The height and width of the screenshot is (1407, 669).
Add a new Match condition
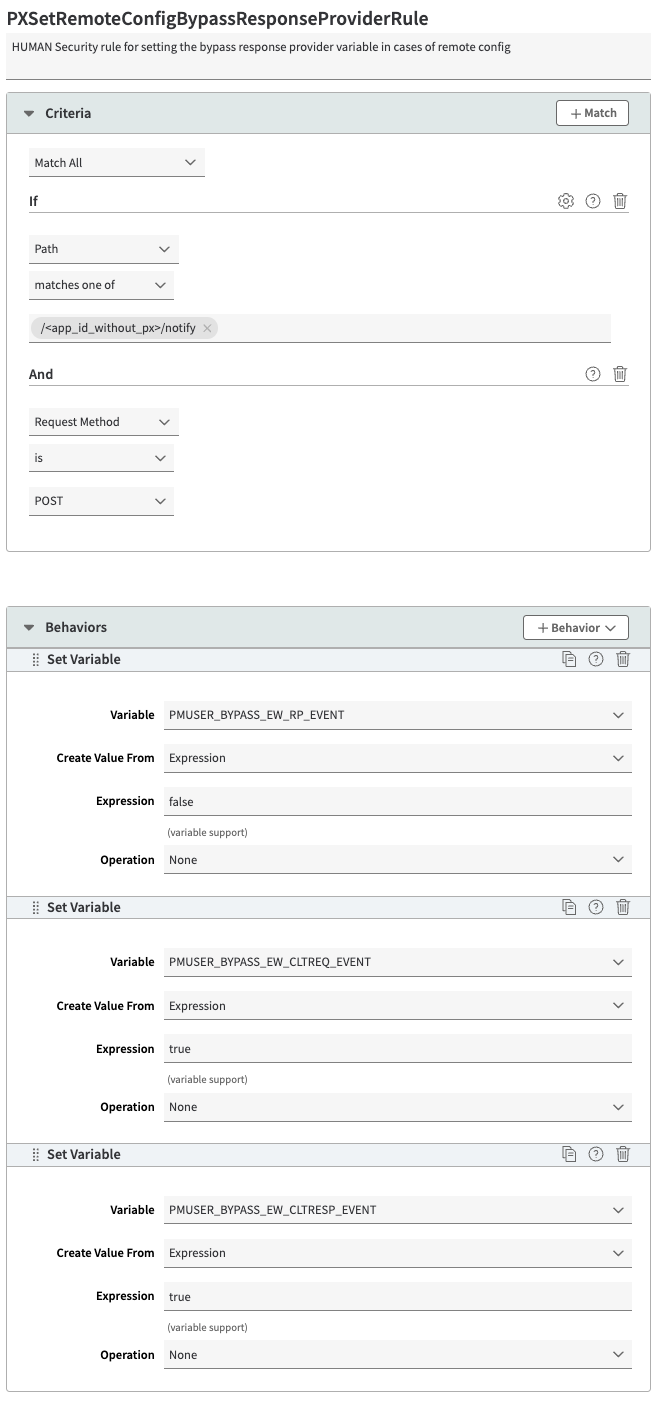[x=593, y=113]
